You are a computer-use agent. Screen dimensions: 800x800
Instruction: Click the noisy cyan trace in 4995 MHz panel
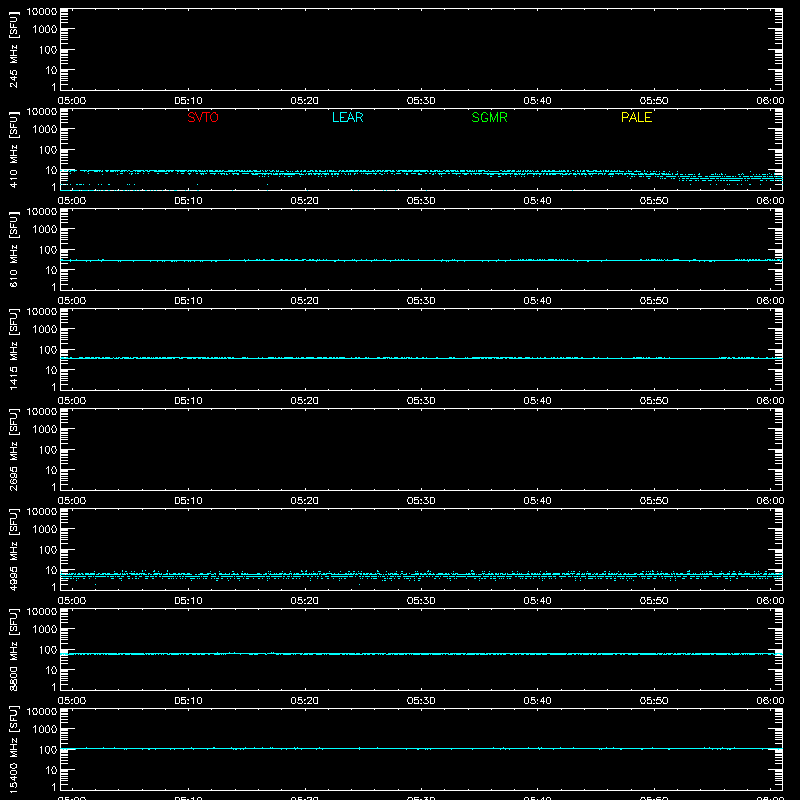(x=421, y=576)
